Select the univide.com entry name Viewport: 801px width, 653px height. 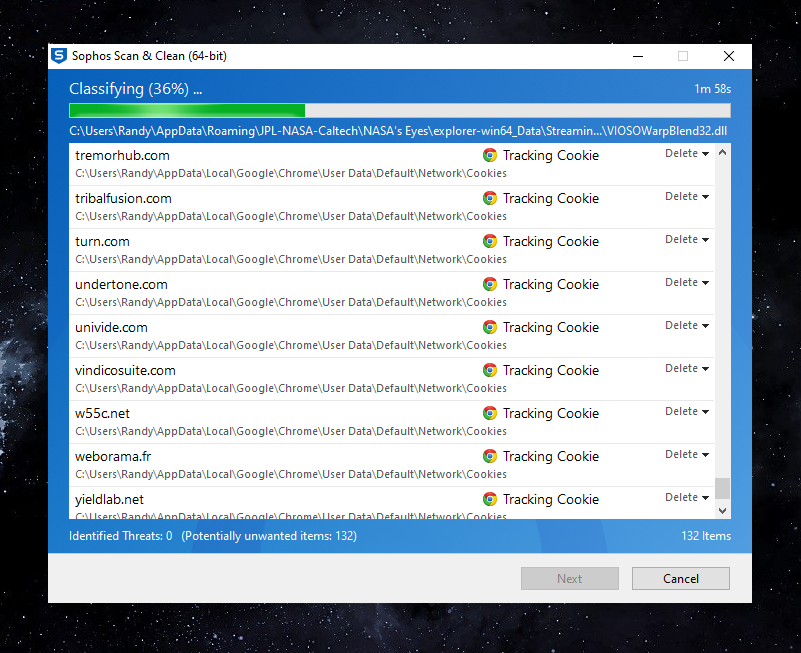pos(111,327)
